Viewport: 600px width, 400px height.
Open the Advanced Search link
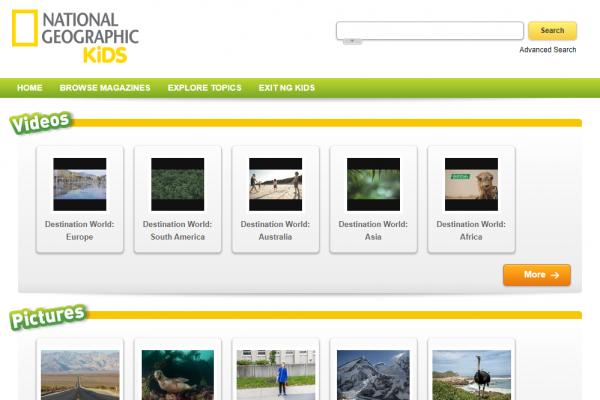(548, 50)
